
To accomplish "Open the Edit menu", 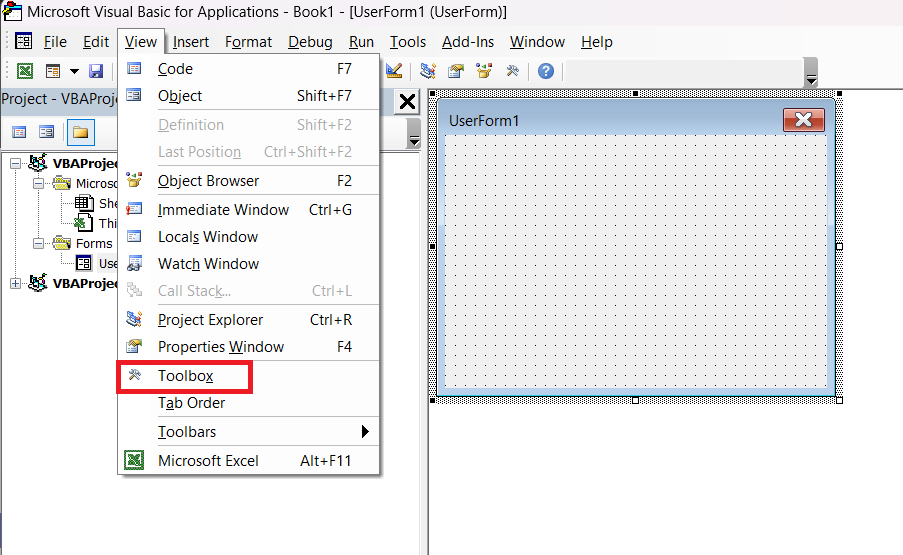I will pos(96,42).
